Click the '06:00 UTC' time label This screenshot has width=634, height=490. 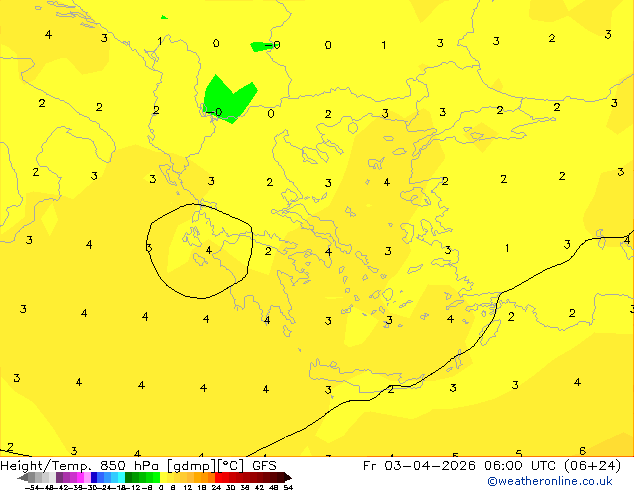[x=521, y=466]
